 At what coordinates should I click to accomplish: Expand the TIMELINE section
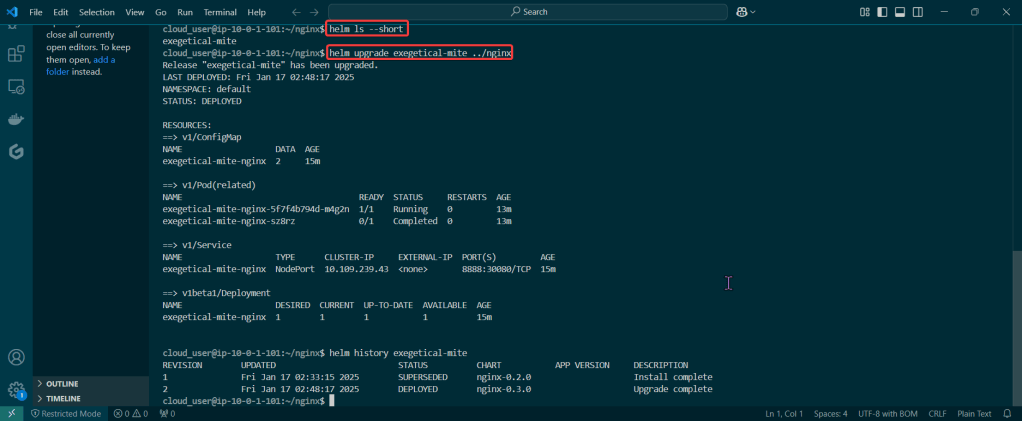63,397
